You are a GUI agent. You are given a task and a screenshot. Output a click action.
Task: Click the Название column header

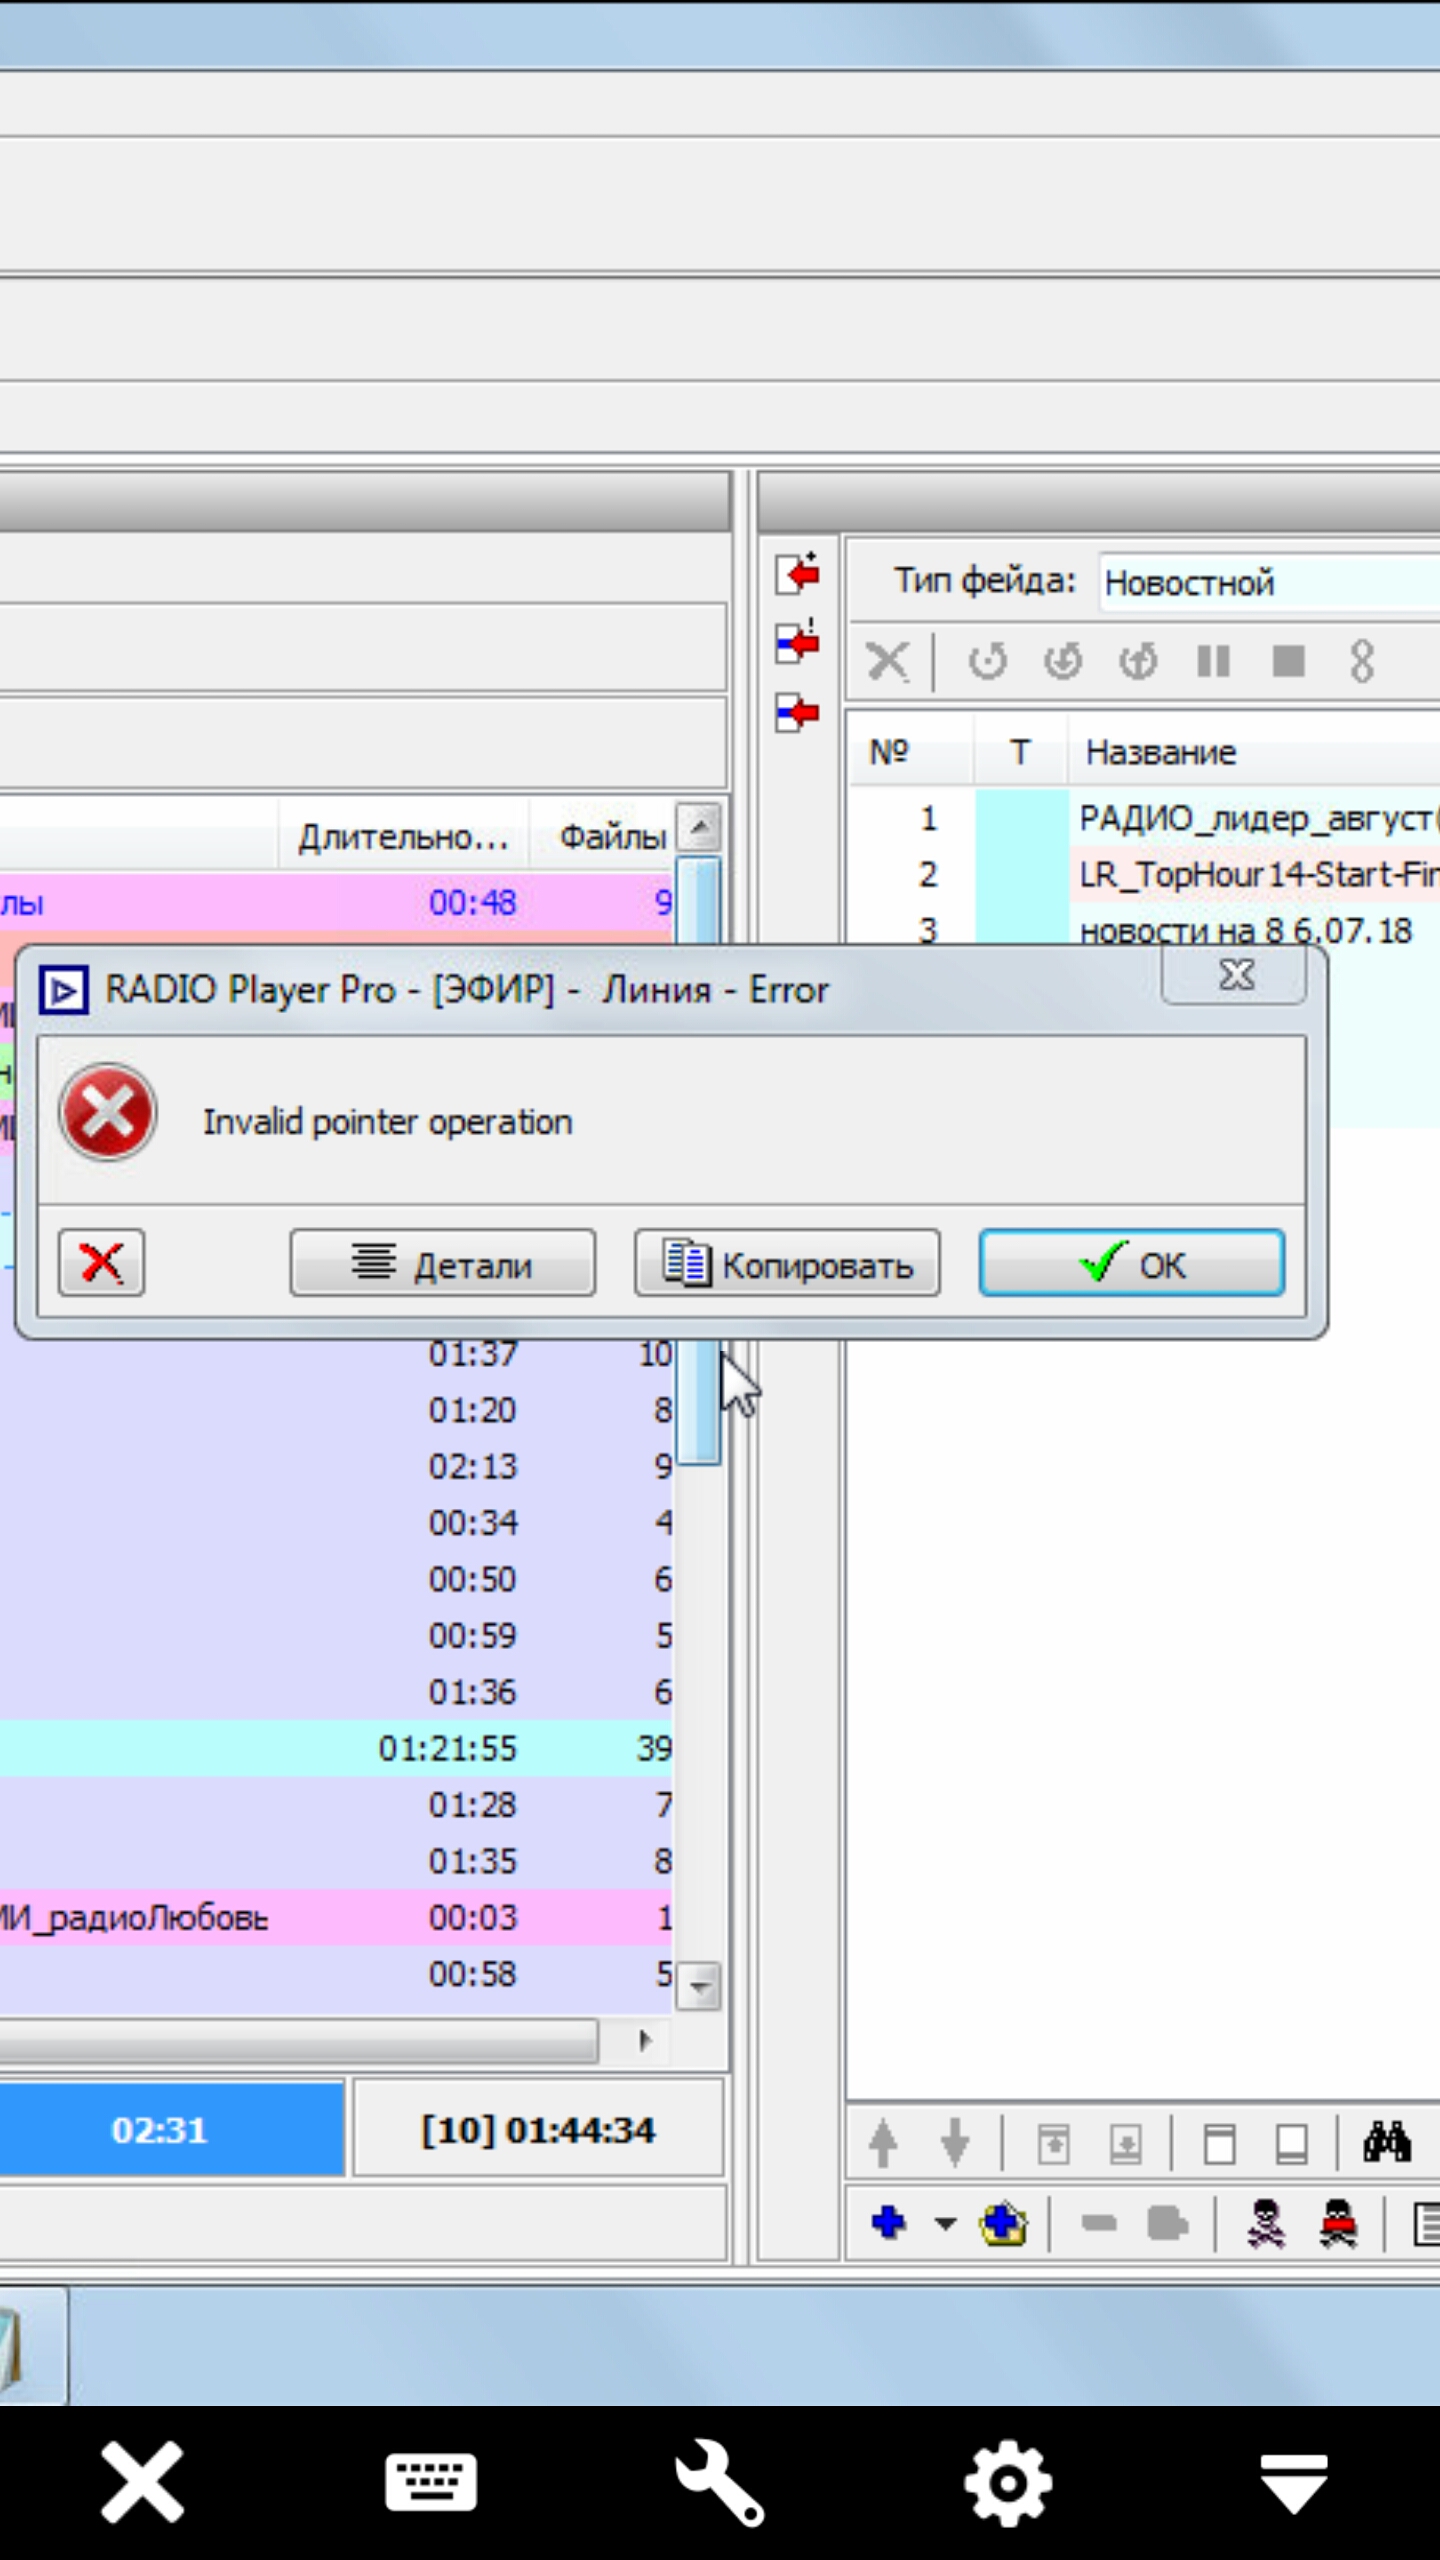(1254, 751)
